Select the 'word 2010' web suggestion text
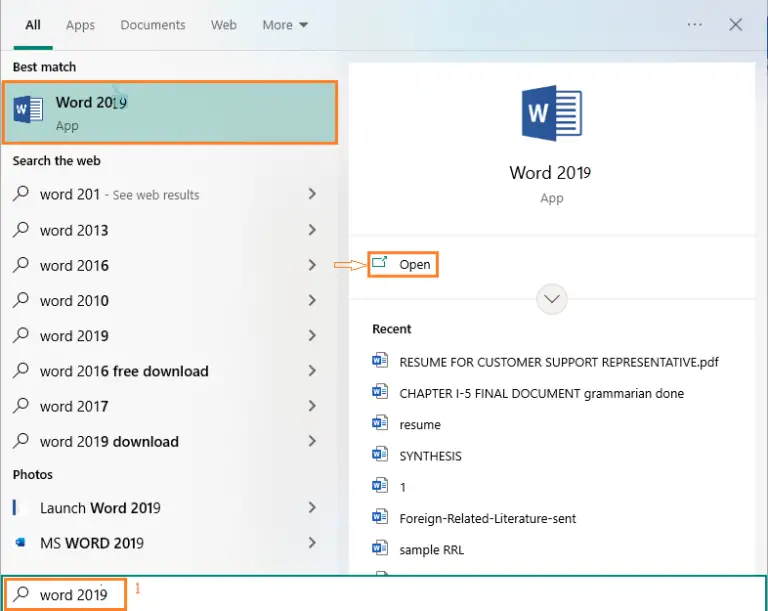 pyautogui.click(x=74, y=301)
